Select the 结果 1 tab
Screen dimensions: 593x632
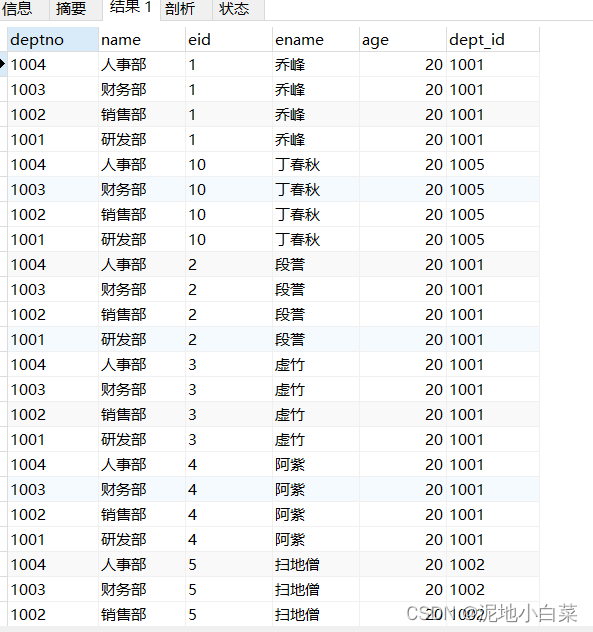tap(131, 8)
